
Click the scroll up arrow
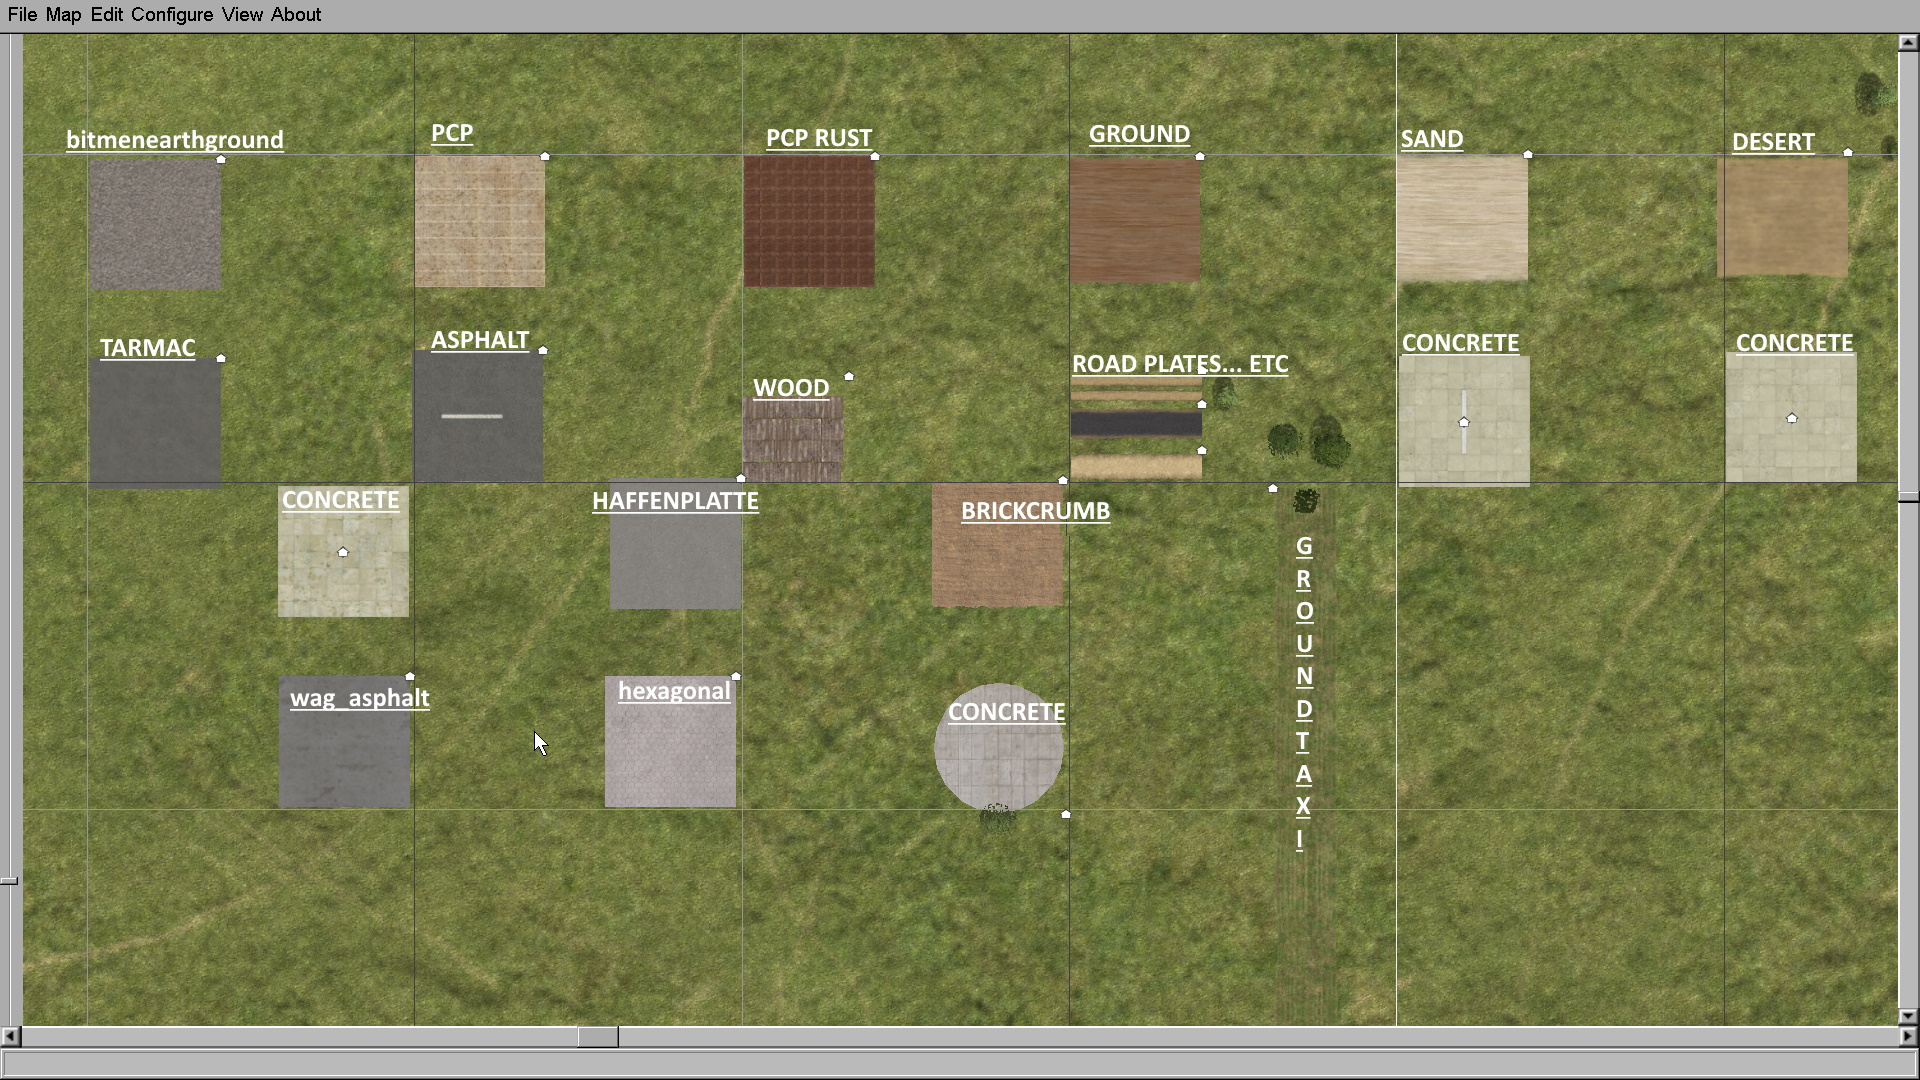(x=1907, y=43)
